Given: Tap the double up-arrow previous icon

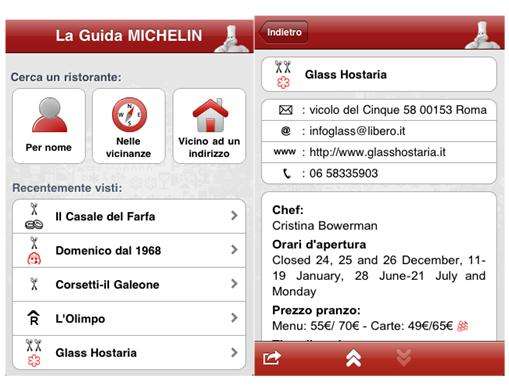Looking at the screenshot, I should point(354,358).
